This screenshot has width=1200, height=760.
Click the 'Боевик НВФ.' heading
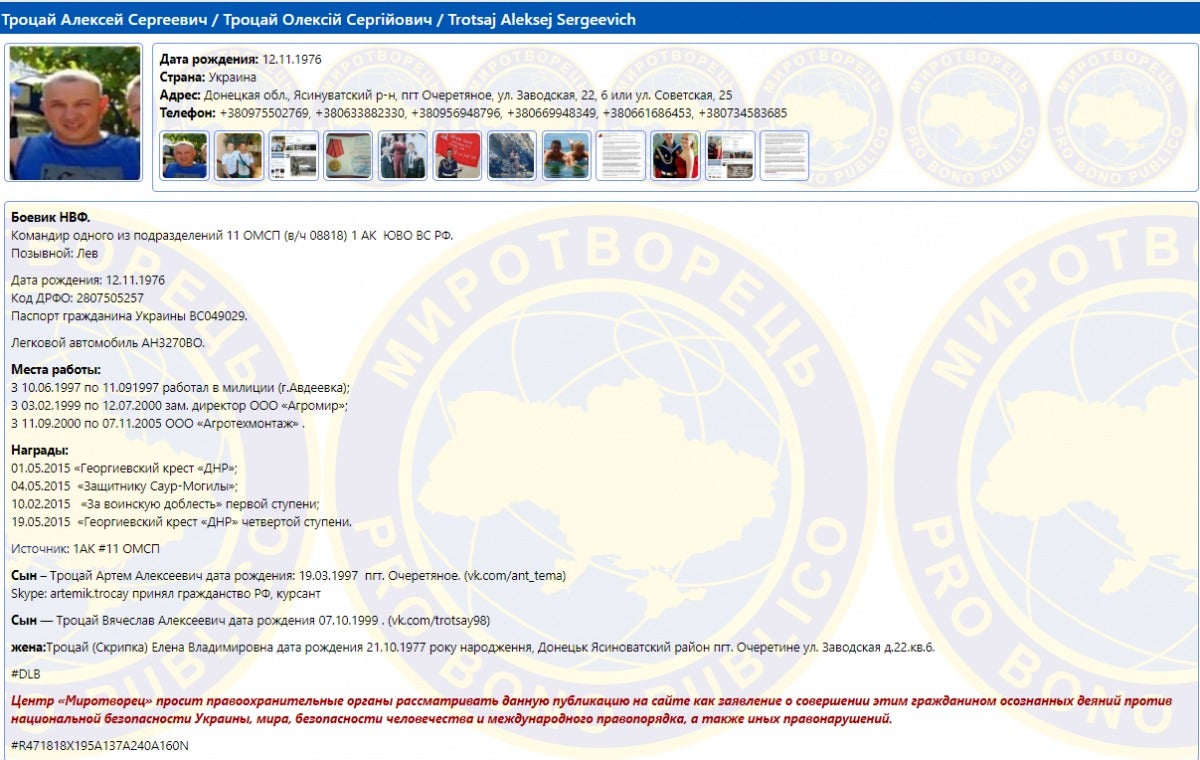click(50, 218)
